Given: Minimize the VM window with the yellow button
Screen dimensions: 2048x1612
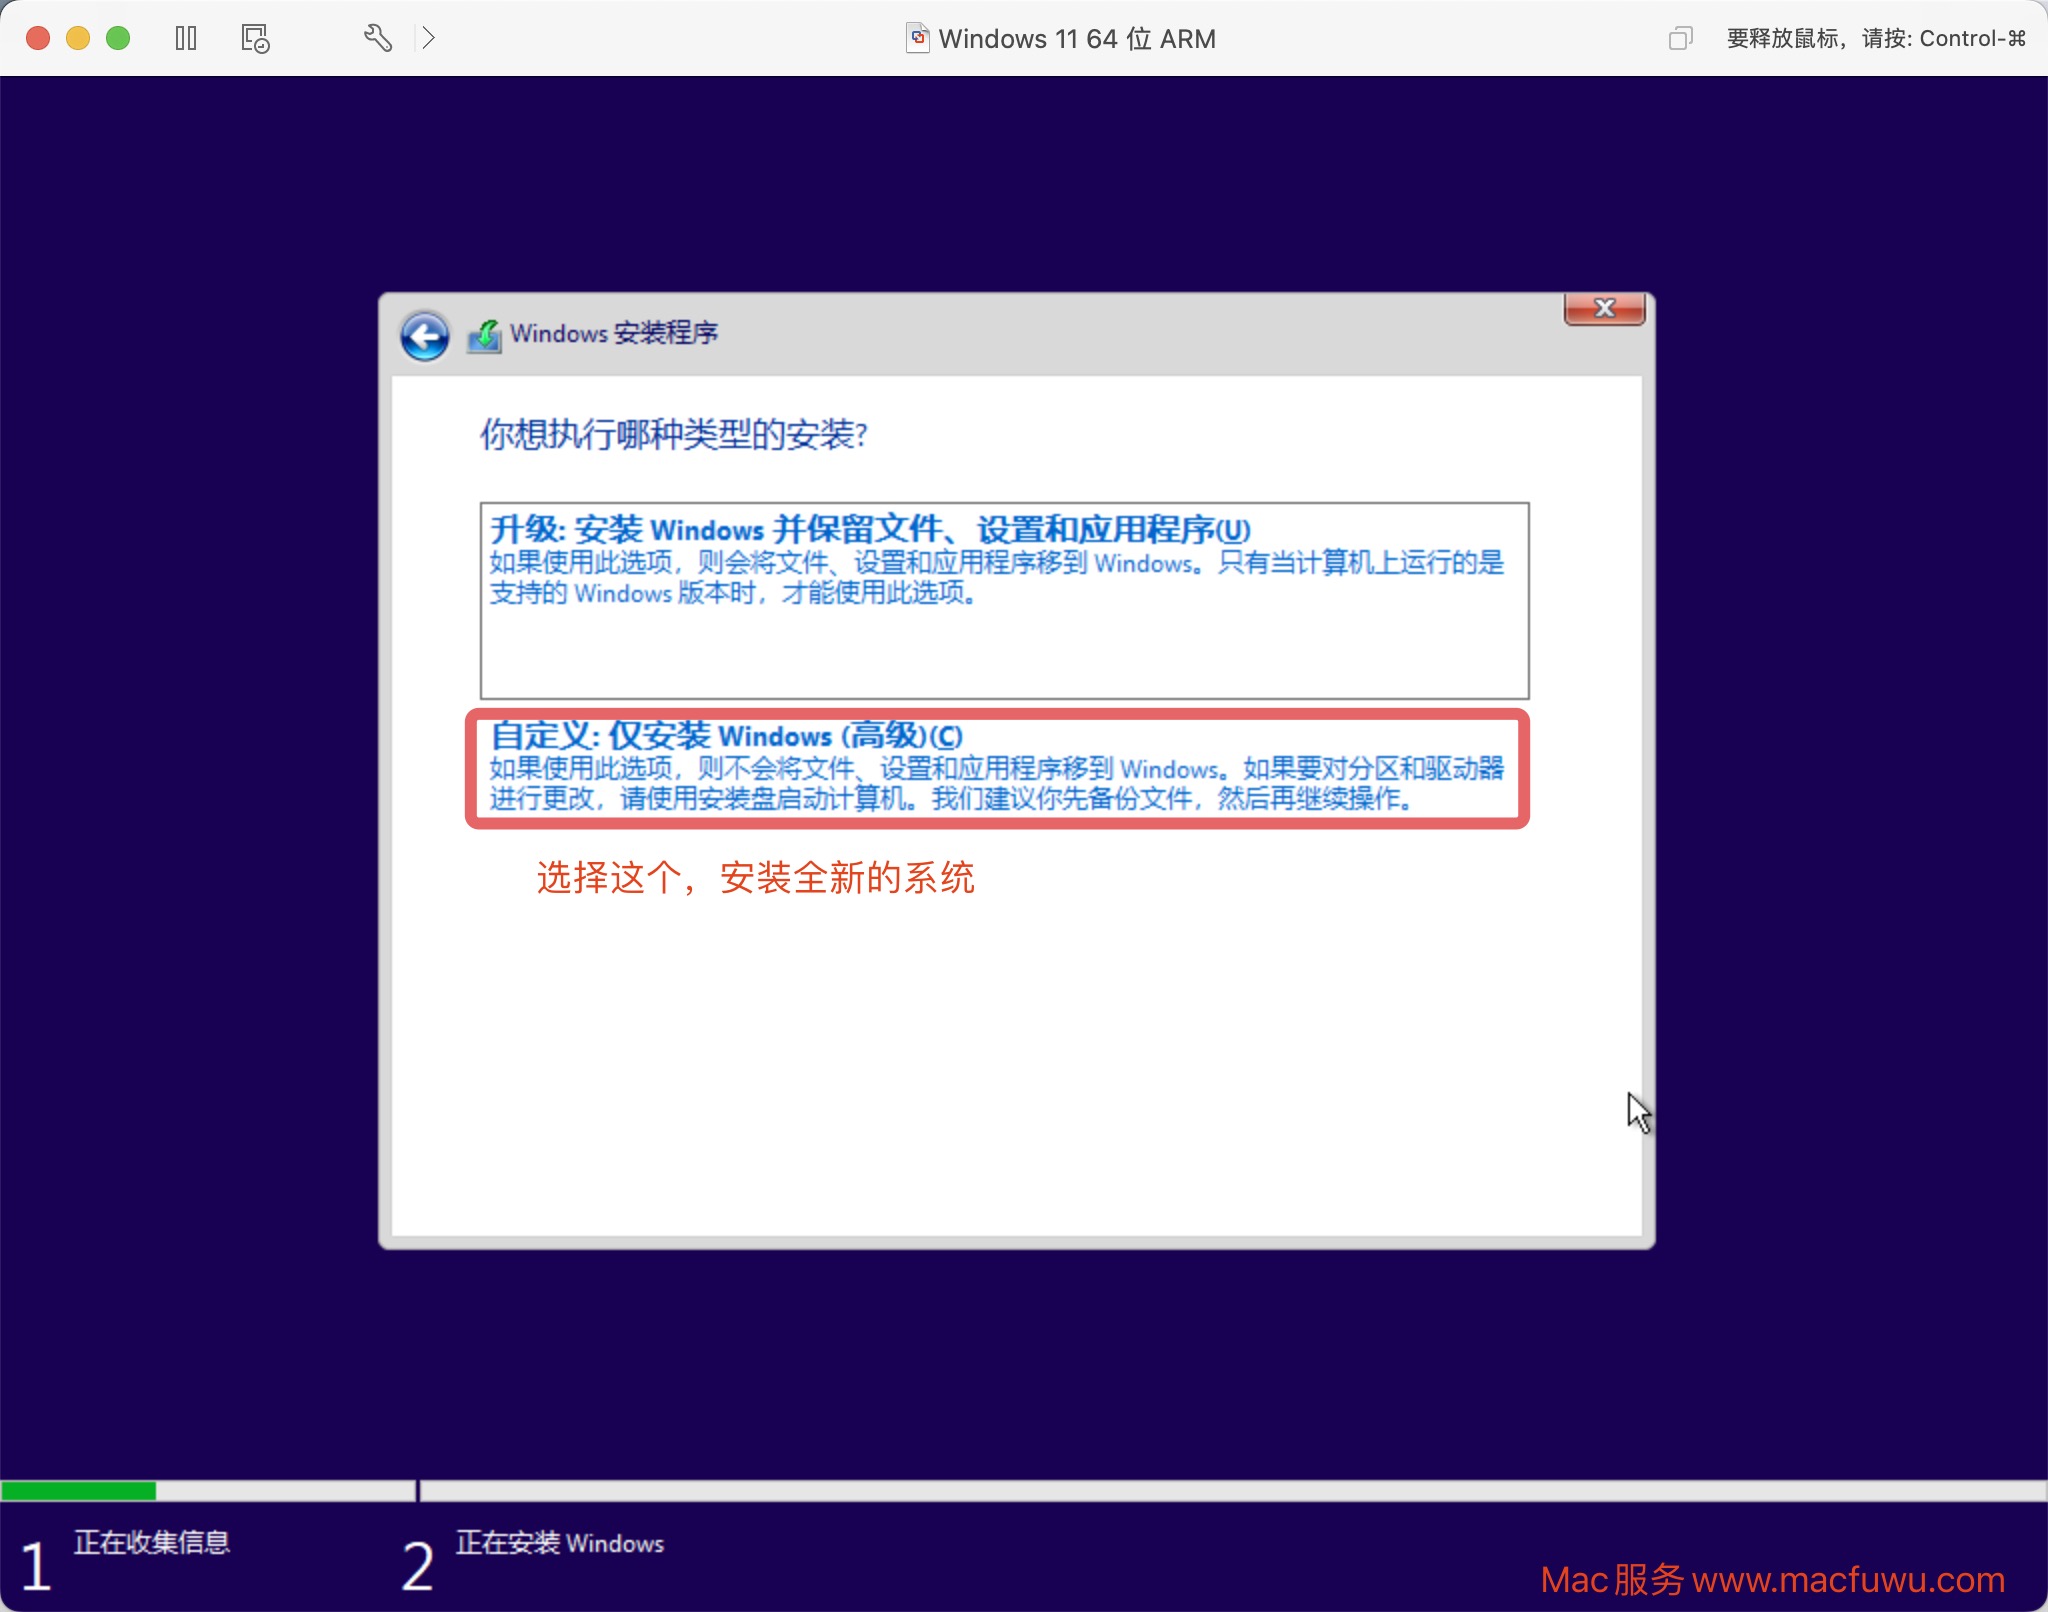Looking at the screenshot, I should pyautogui.click(x=78, y=38).
